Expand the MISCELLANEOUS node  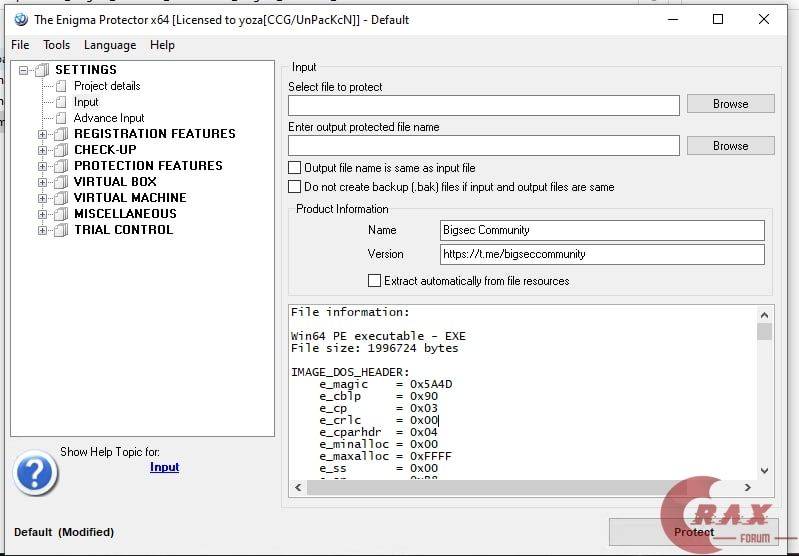click(42, 214)
